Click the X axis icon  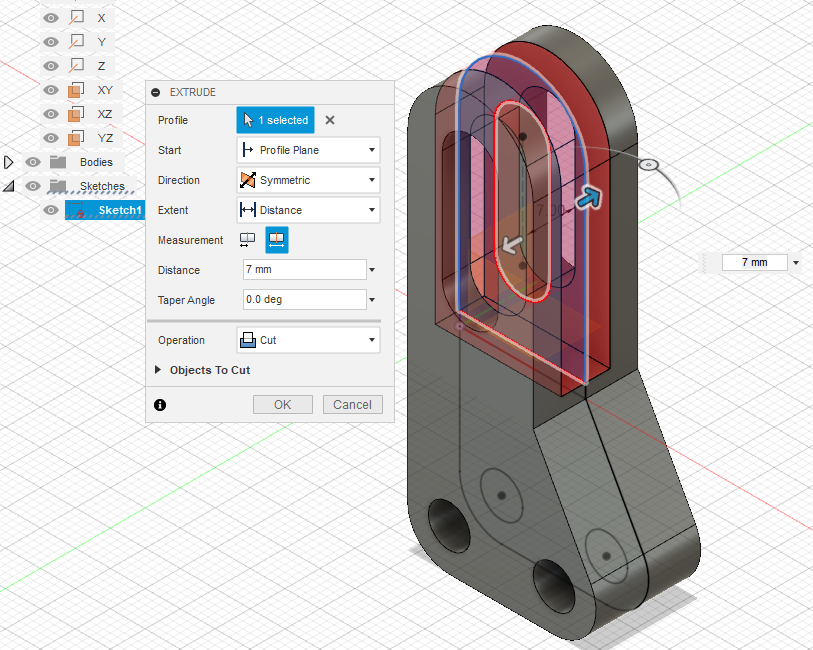pyautogui.click(x=76, y=18)
